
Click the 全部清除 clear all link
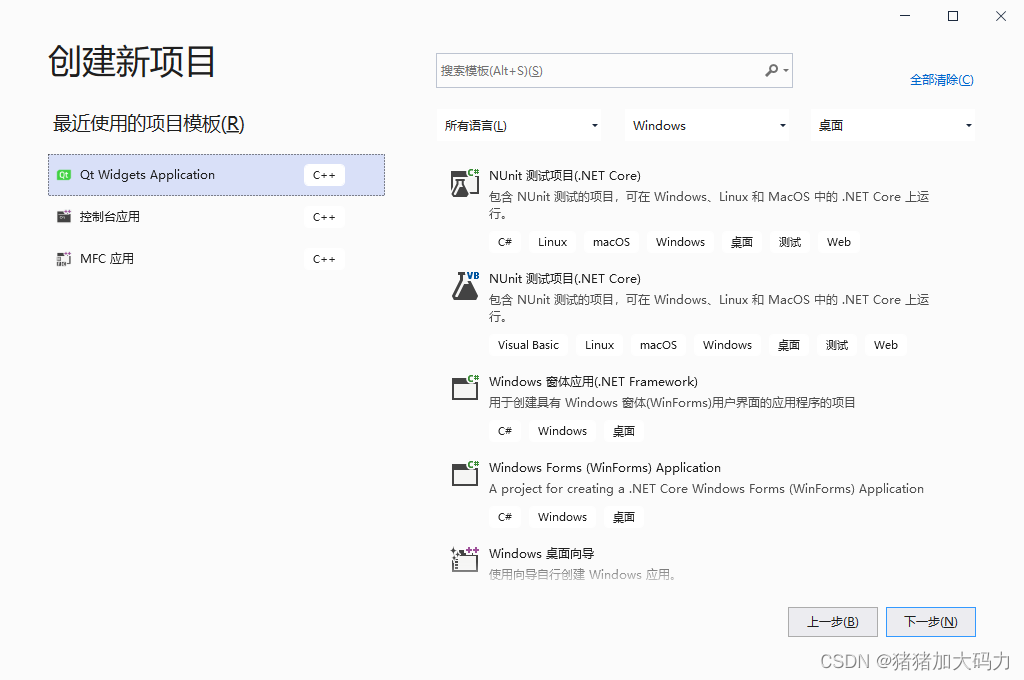(x=942, y=80)
